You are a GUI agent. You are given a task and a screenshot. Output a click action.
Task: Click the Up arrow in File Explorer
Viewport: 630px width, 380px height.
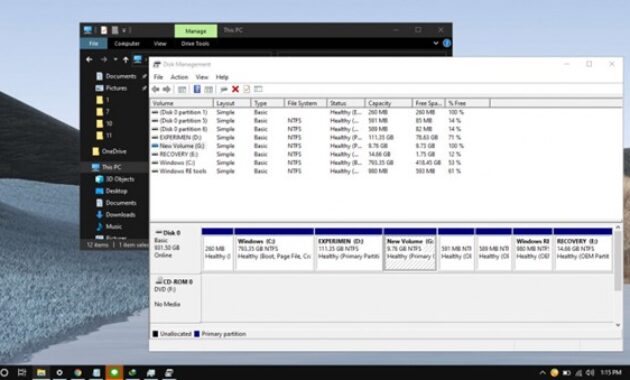(x=126, y=59)
